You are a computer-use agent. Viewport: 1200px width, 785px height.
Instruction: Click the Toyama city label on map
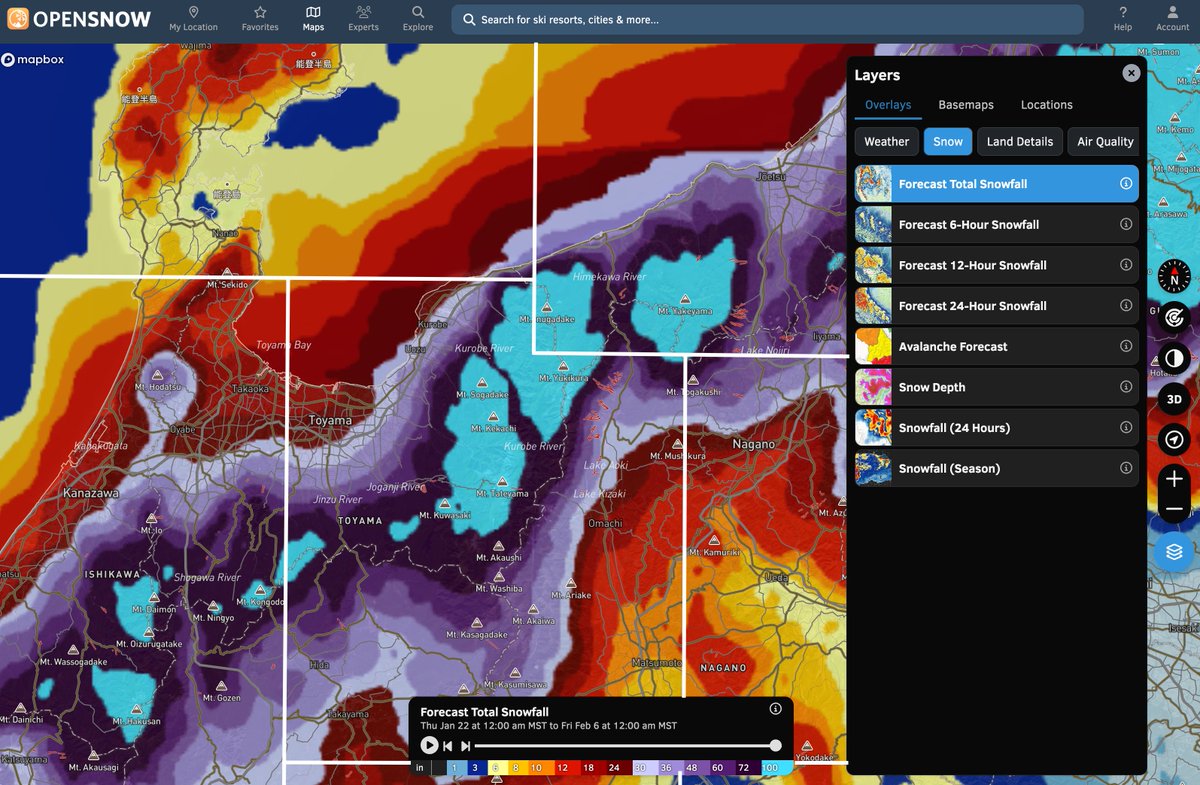tap(330, 421)
